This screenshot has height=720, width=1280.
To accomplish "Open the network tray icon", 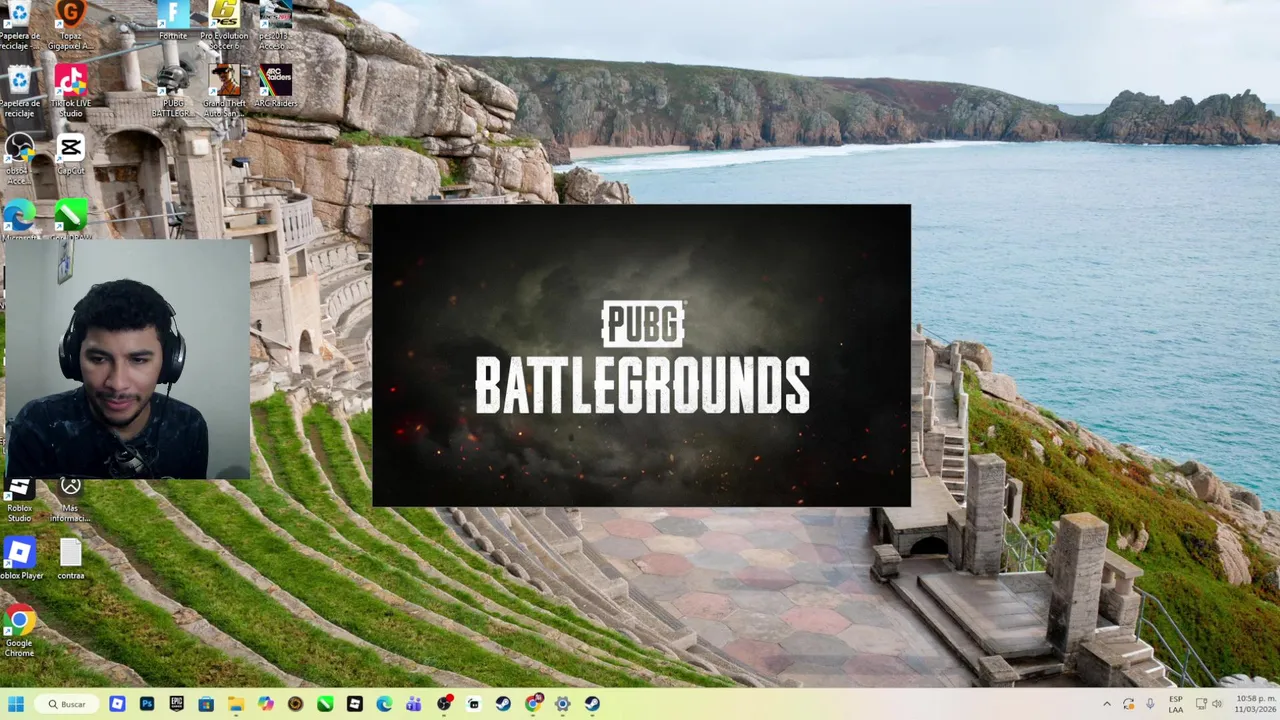I will 1200,704.
